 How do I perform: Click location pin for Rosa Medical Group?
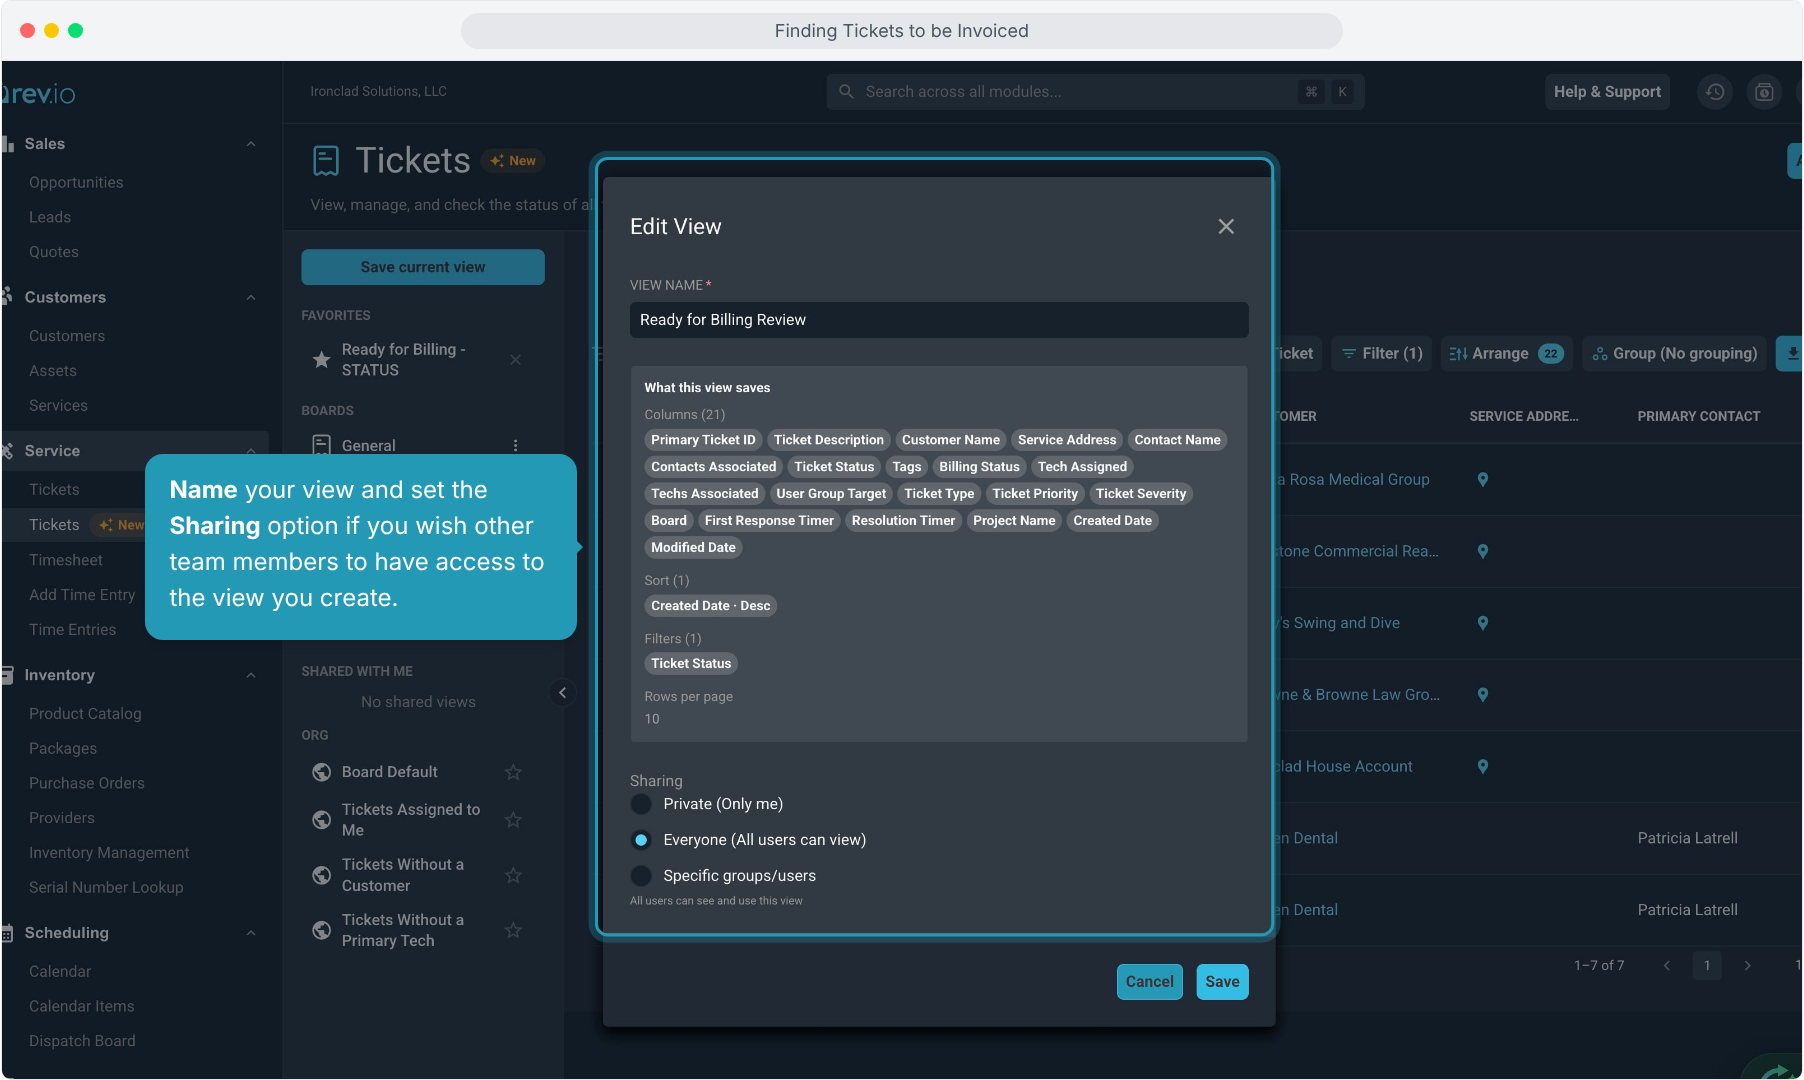(1483, 480)
